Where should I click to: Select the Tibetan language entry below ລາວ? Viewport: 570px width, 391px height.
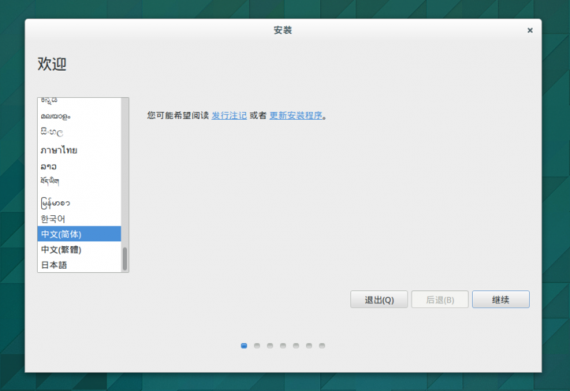(79, 181)
